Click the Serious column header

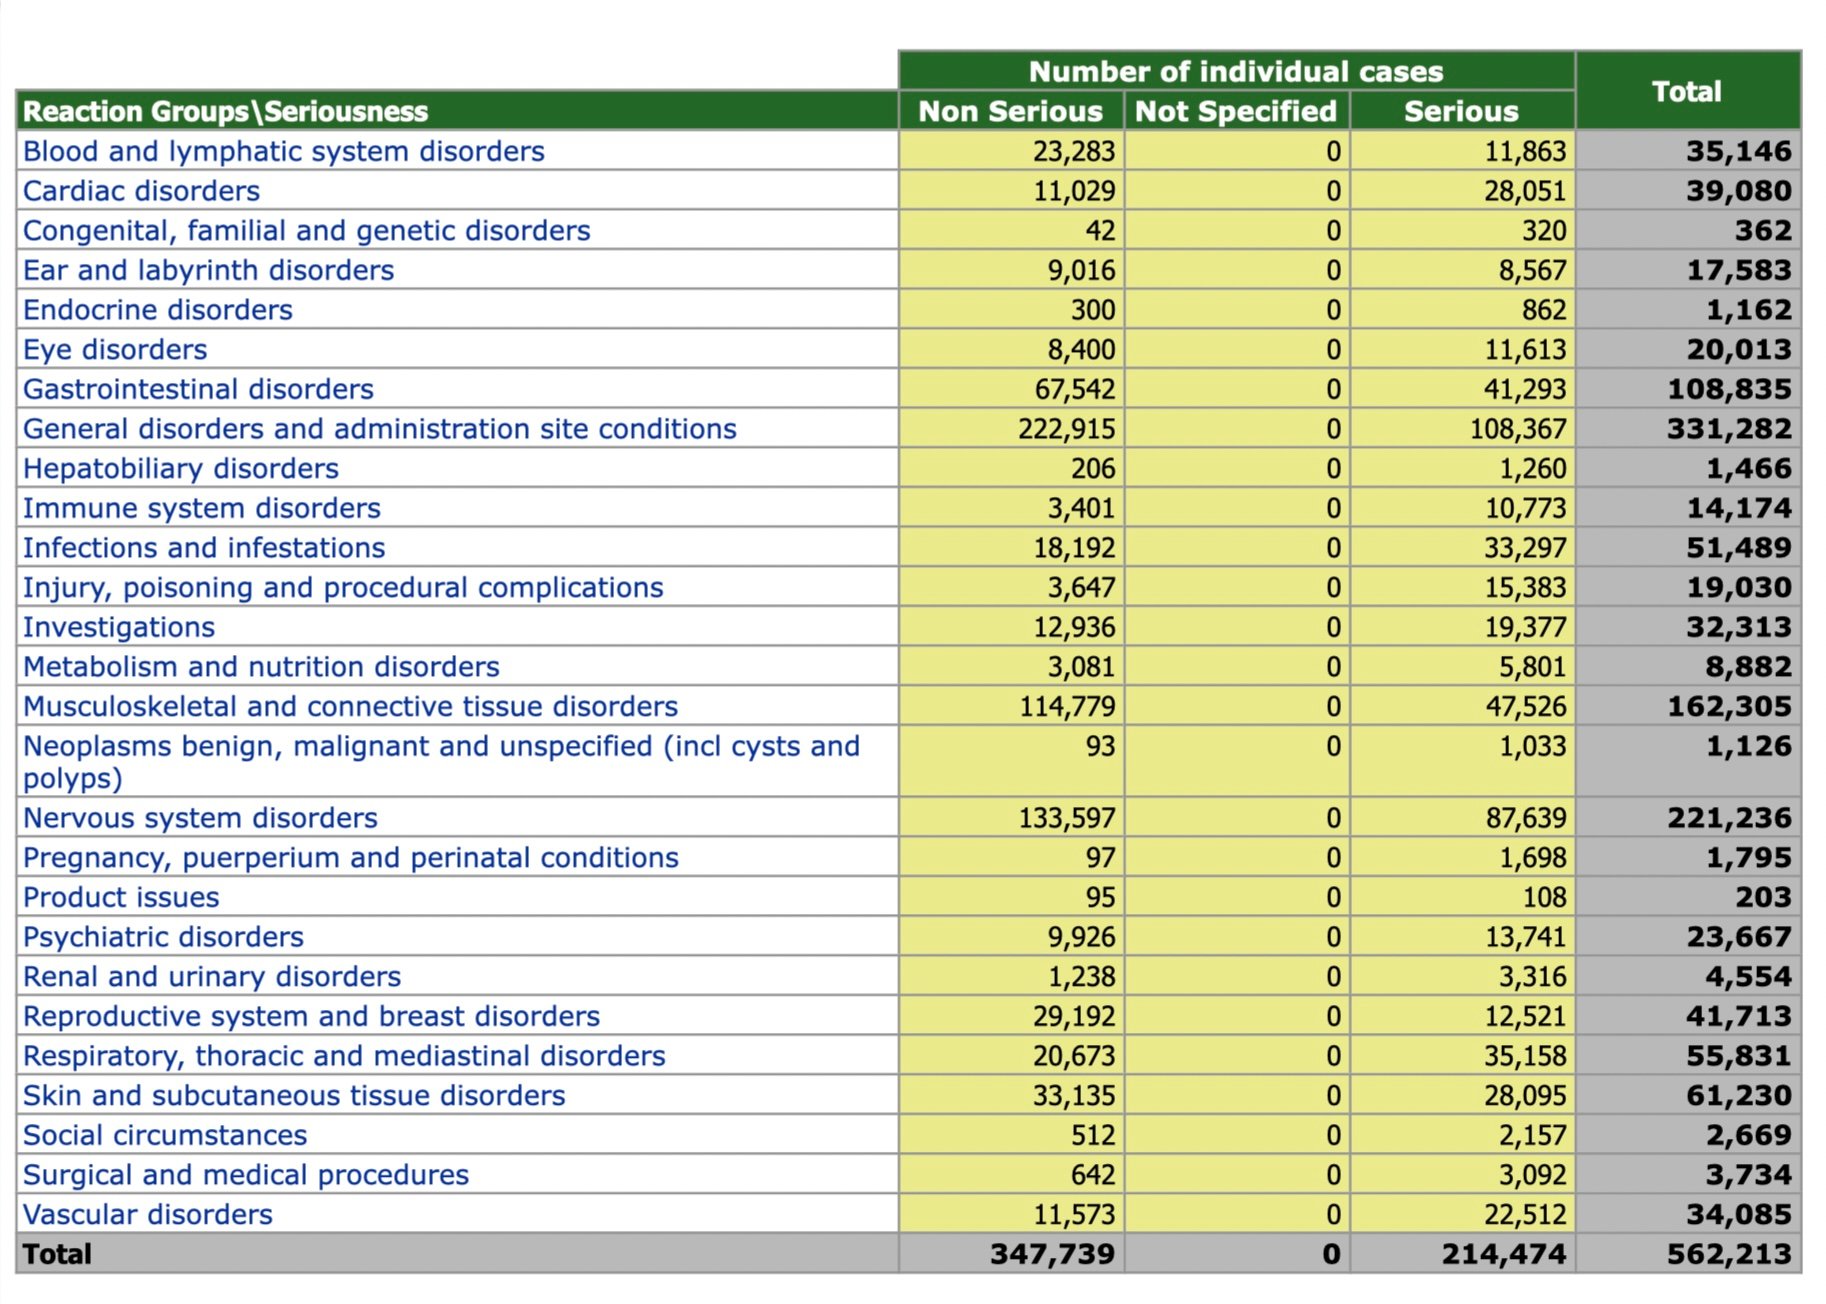[x=1460, y=111]
